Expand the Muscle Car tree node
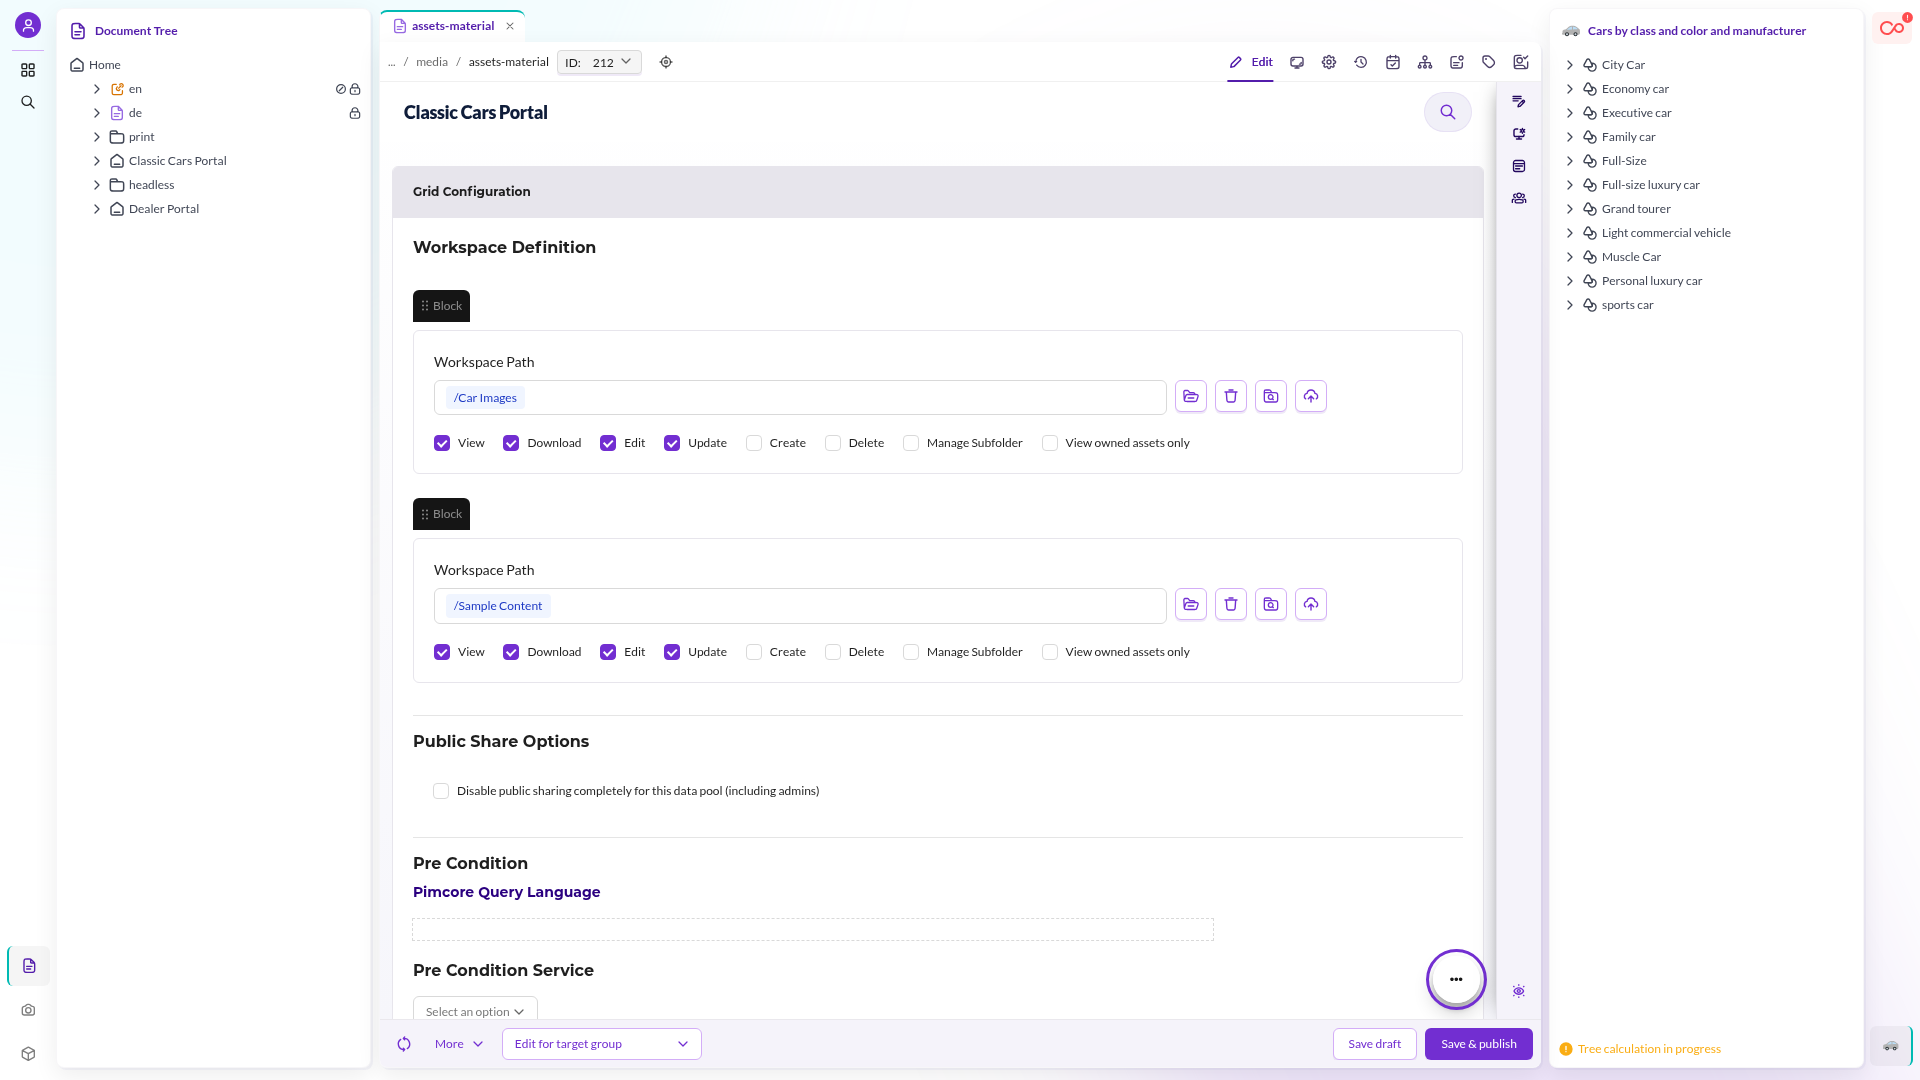Image resolution: width=1920 pixels, height=1080 pixels. (1570, 257)
